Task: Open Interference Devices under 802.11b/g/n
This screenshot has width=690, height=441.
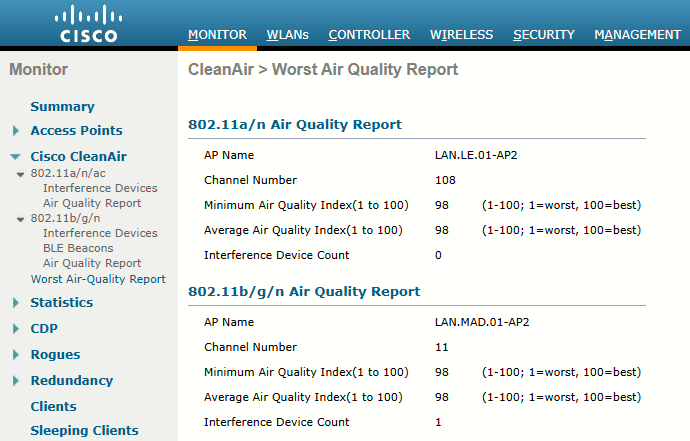Action: 100,233
